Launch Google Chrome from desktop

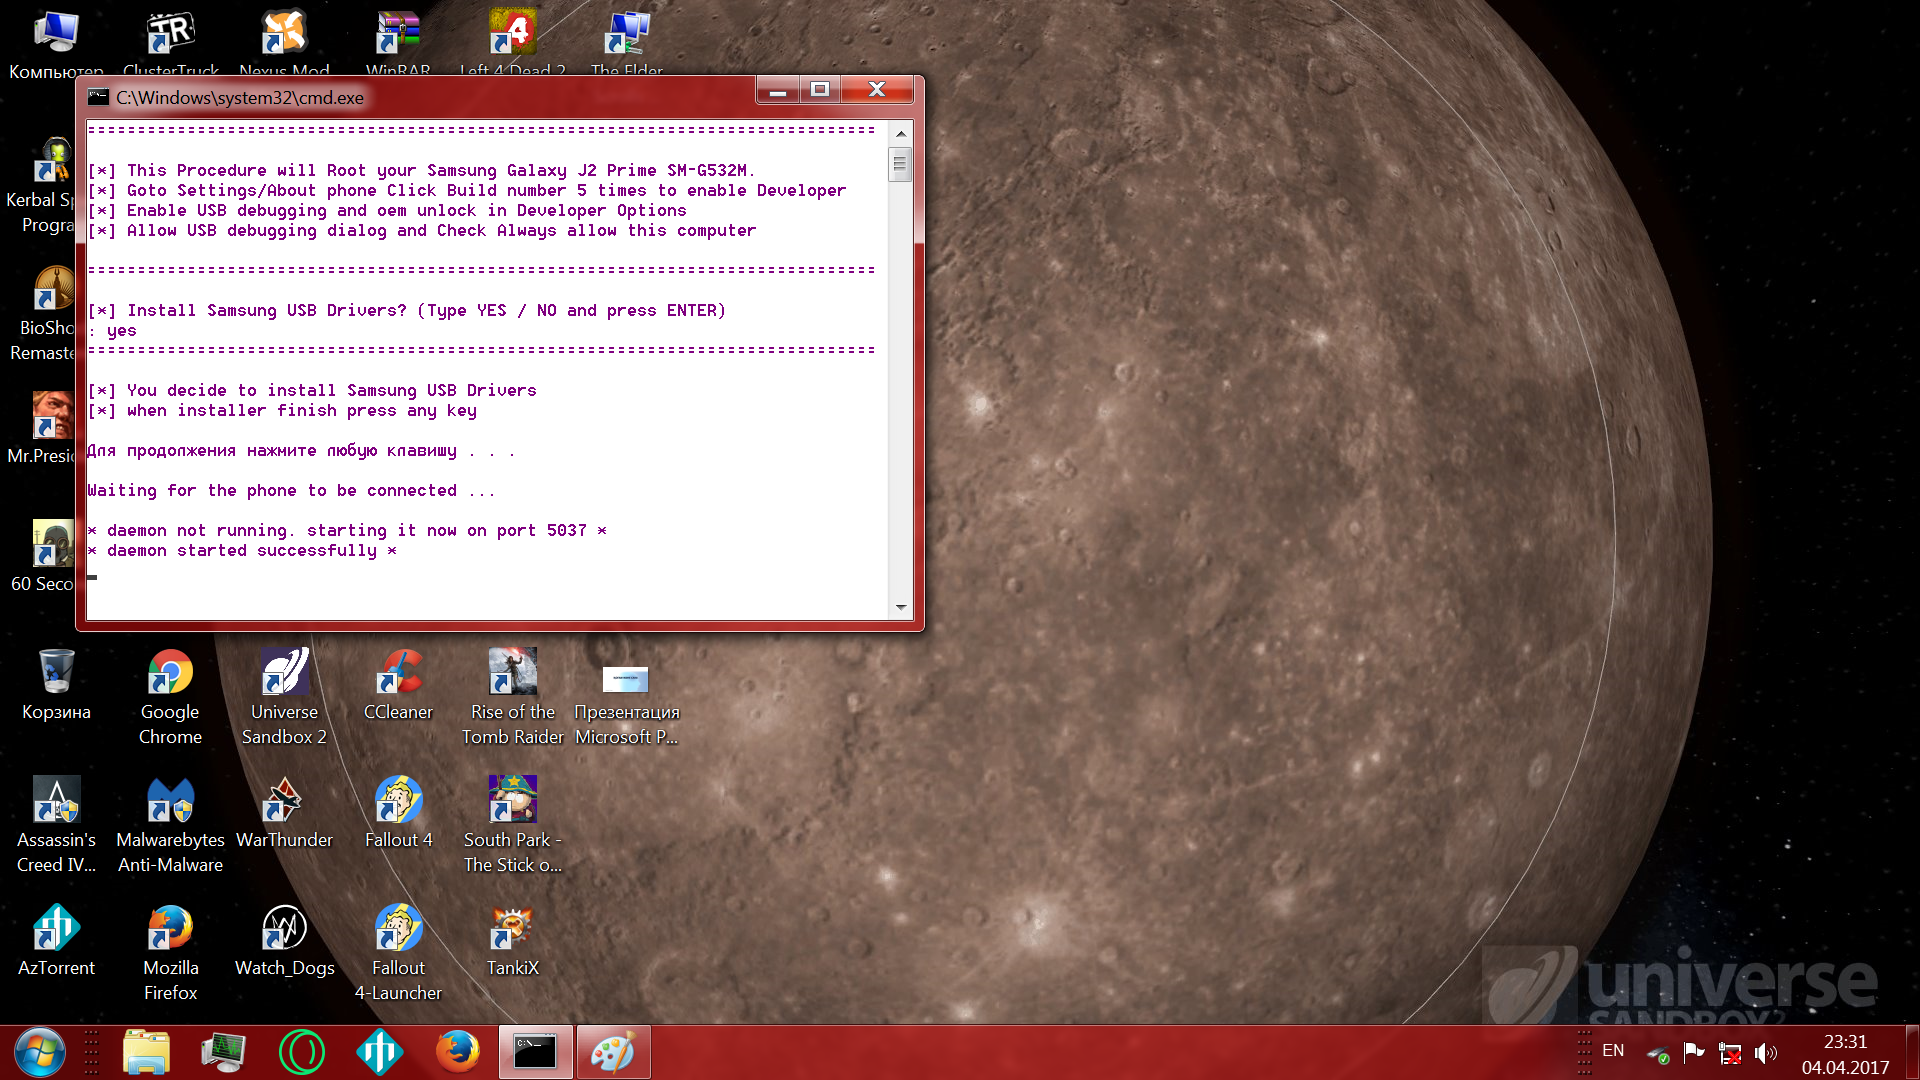pyautogui.click(x=170, y=697)
